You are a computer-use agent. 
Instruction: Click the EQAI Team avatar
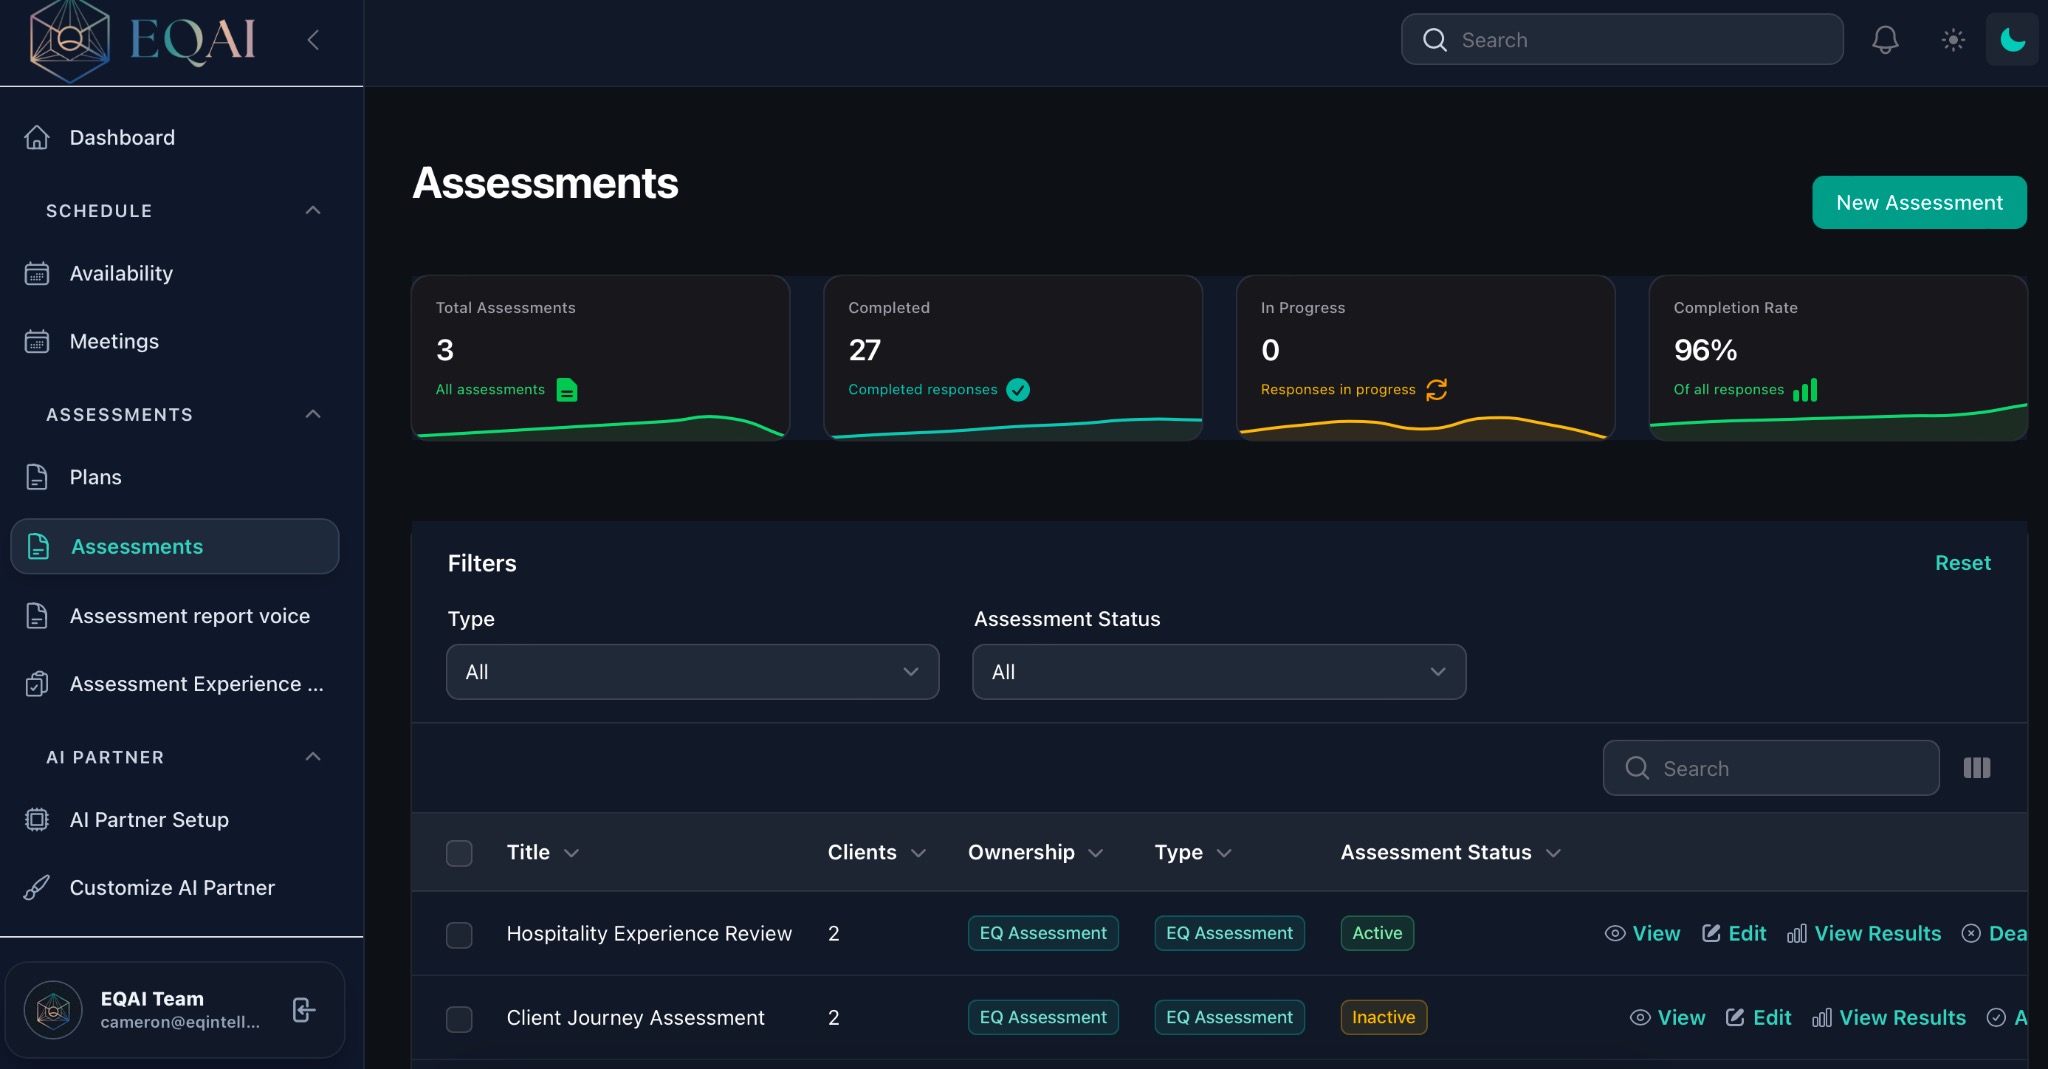point(53,1010)
